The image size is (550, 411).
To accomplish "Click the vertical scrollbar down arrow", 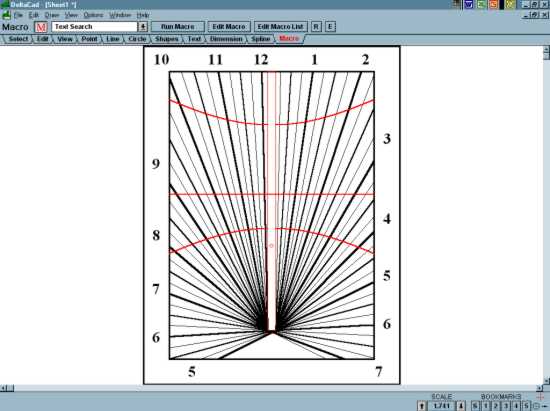I will click(546, 381).
